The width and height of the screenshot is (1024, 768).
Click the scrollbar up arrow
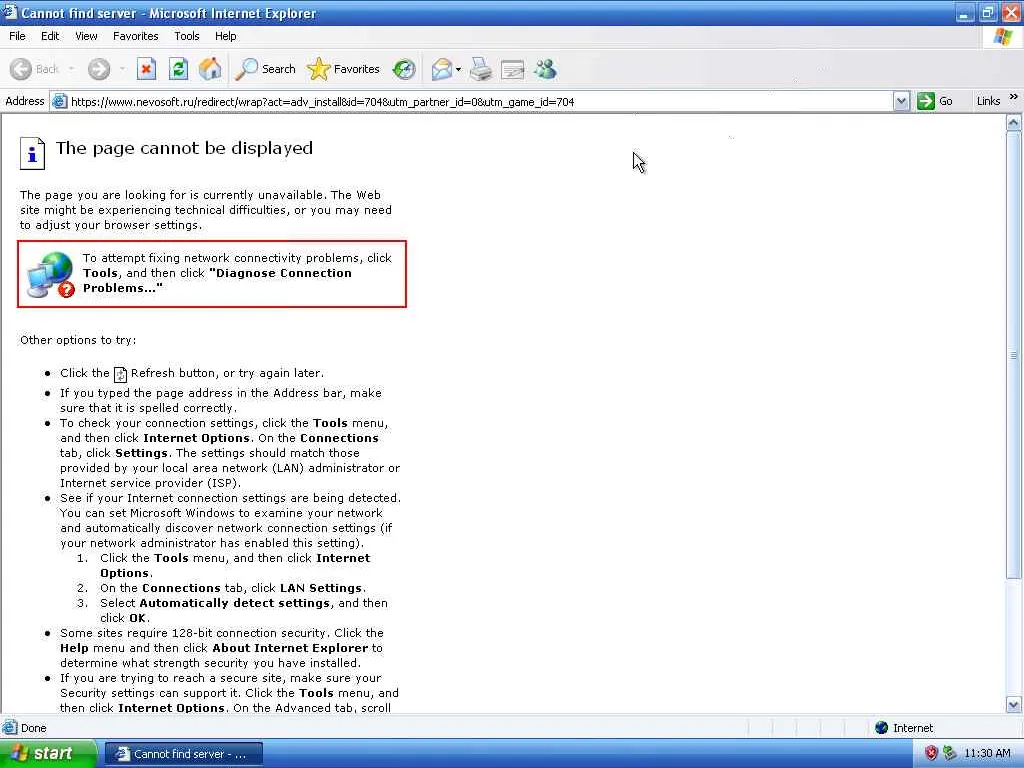[1014, 123]
